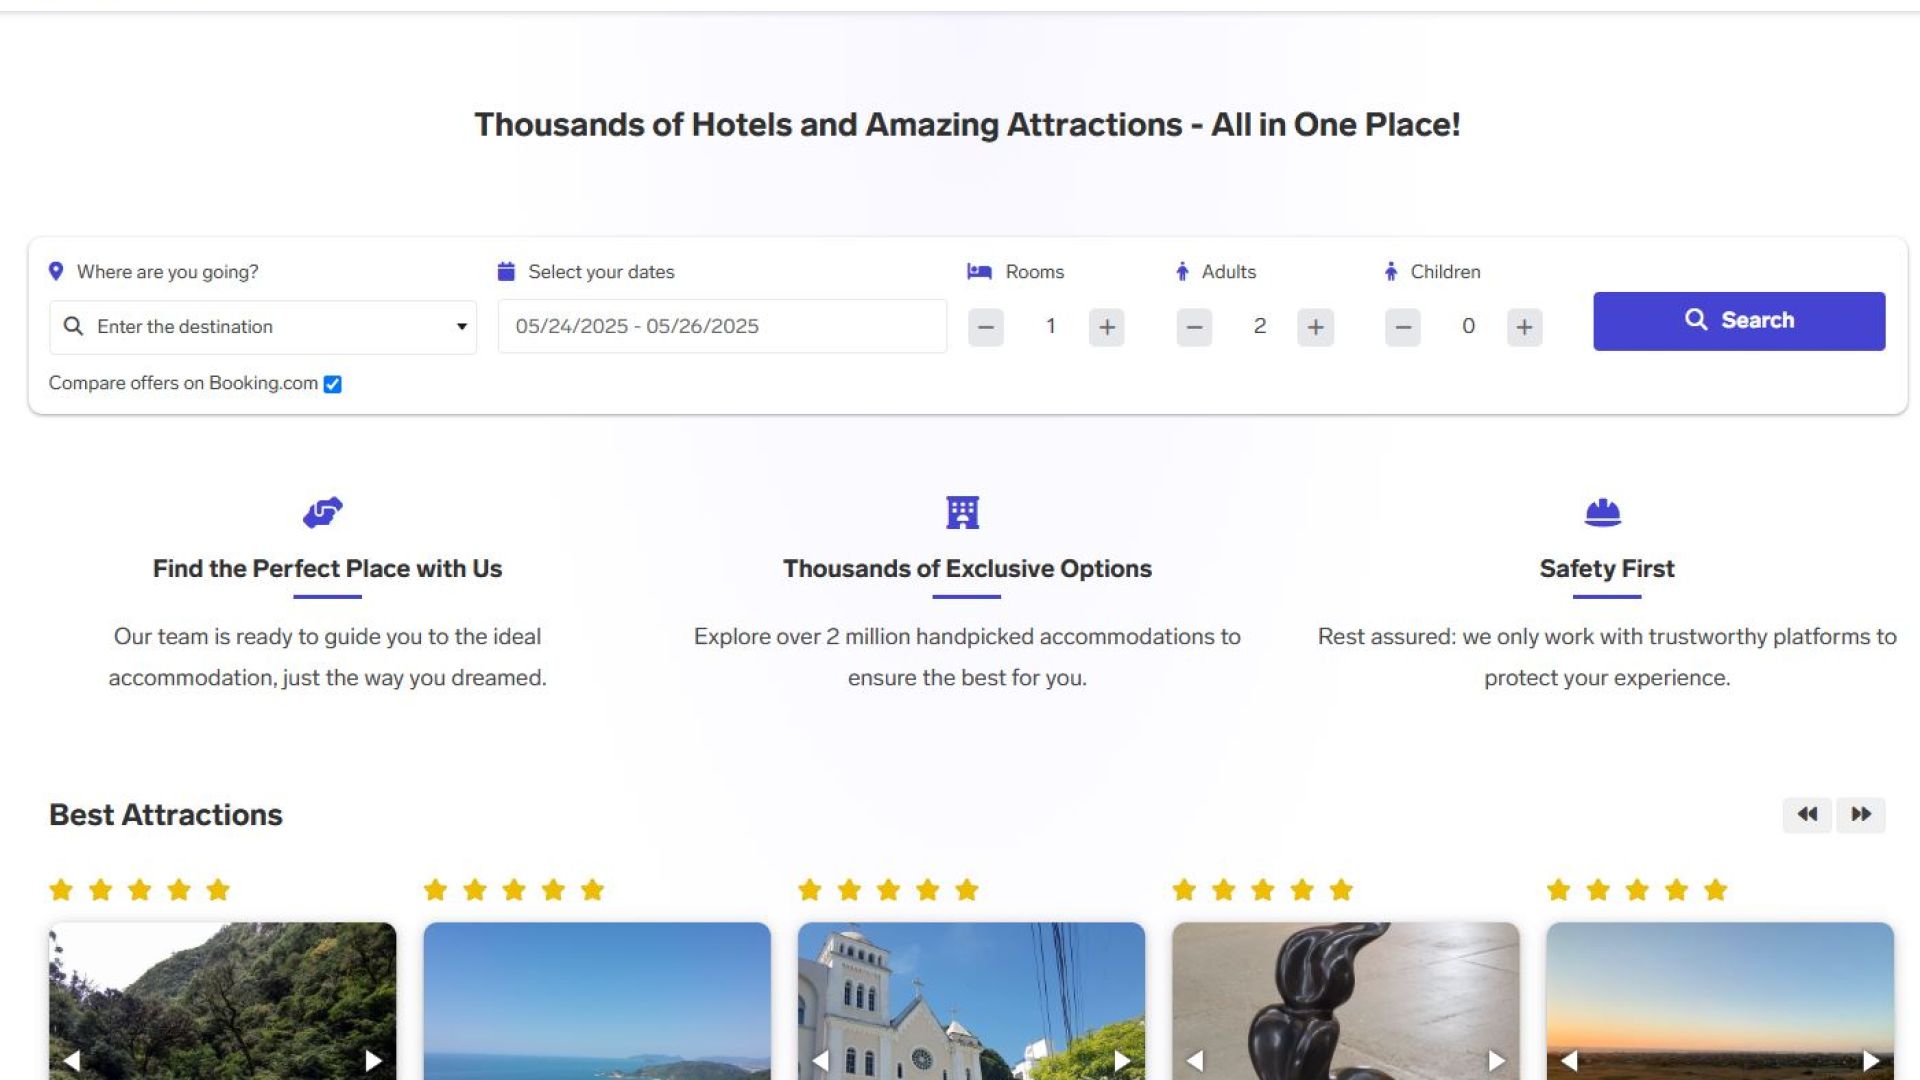
Task: Add one adult using plus button
Action: click(x=1315, y=327)
